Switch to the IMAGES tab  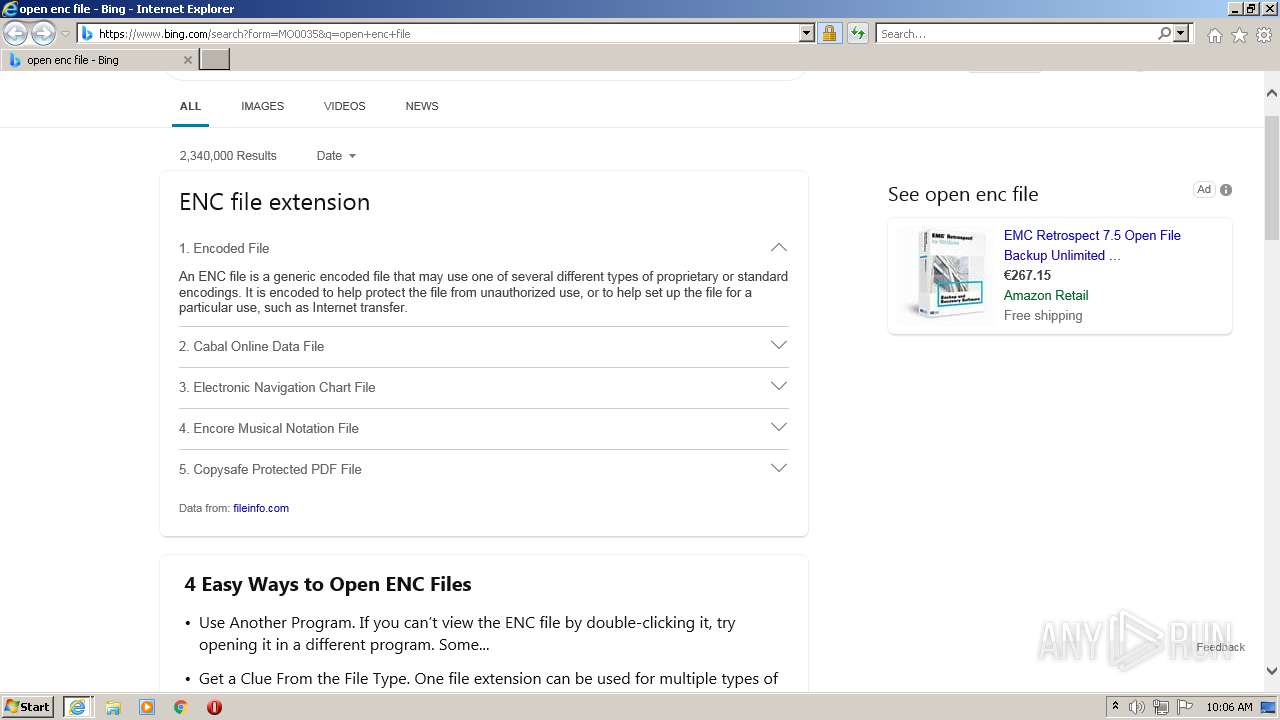pos(262,106)
